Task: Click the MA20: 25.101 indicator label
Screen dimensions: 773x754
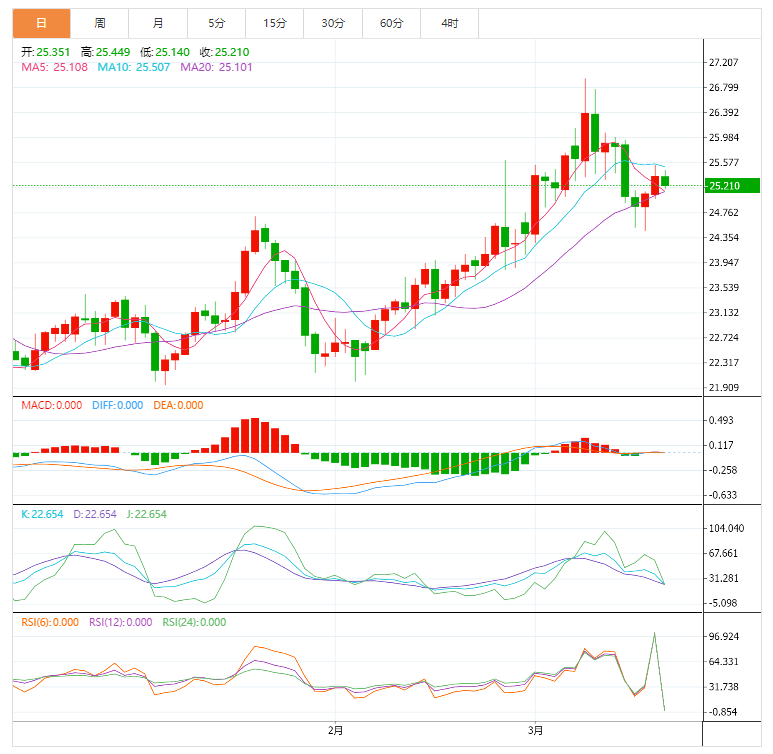Action: (216, 67)
